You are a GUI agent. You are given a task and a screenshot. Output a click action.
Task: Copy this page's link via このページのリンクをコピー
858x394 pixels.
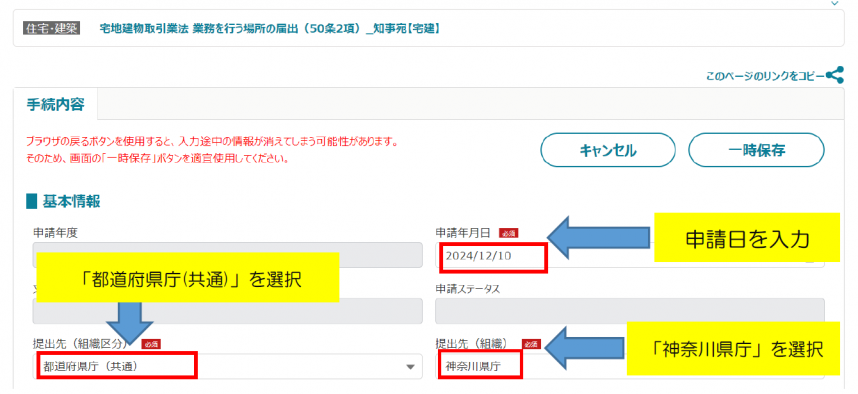pos(764,77)
